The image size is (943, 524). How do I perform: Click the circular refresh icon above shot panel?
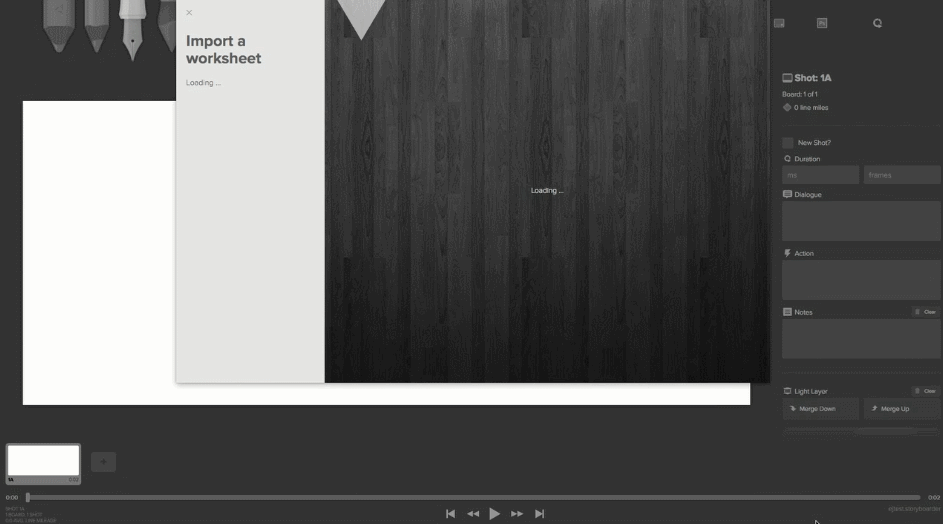coord(877,23)
